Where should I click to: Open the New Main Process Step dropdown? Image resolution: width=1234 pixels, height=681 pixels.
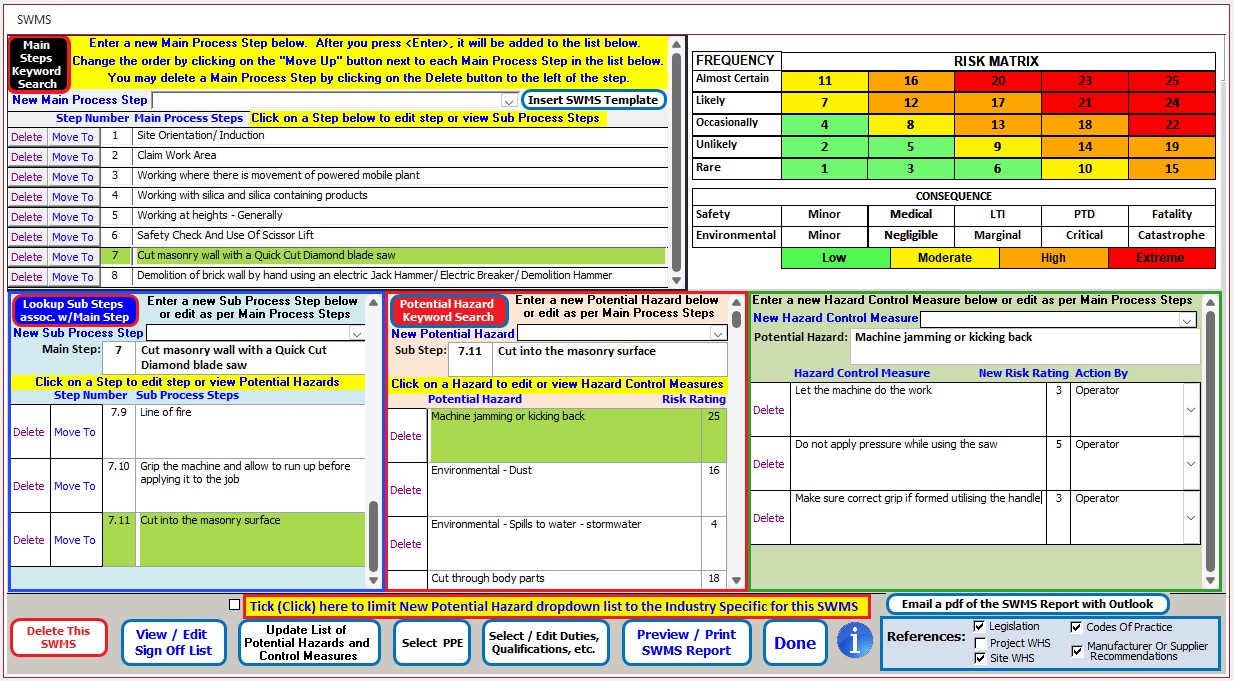click(506, 99)
